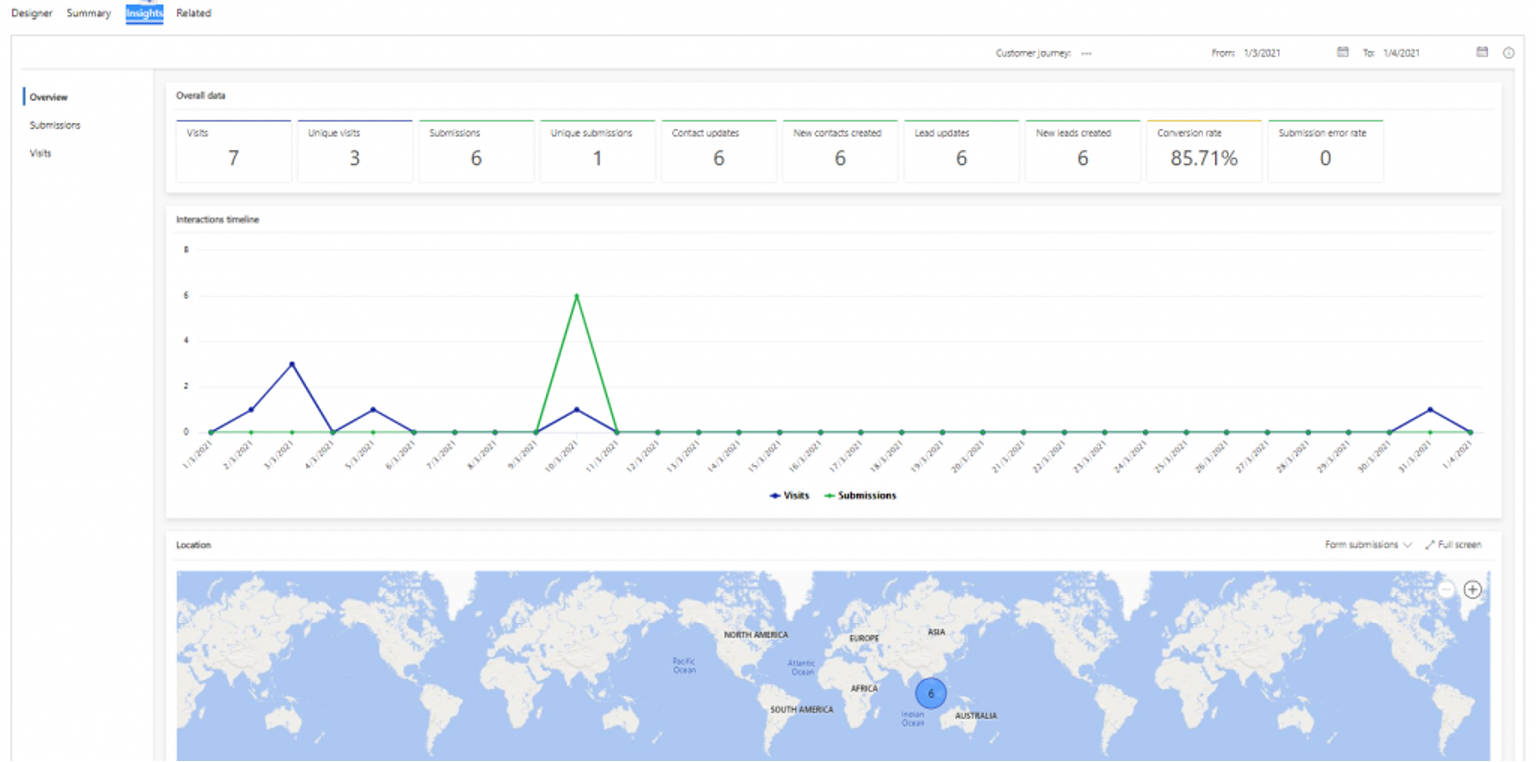Click the To date field 1/4/2021
Viewport: 1536px width, 762px height.
[1401, 53]
